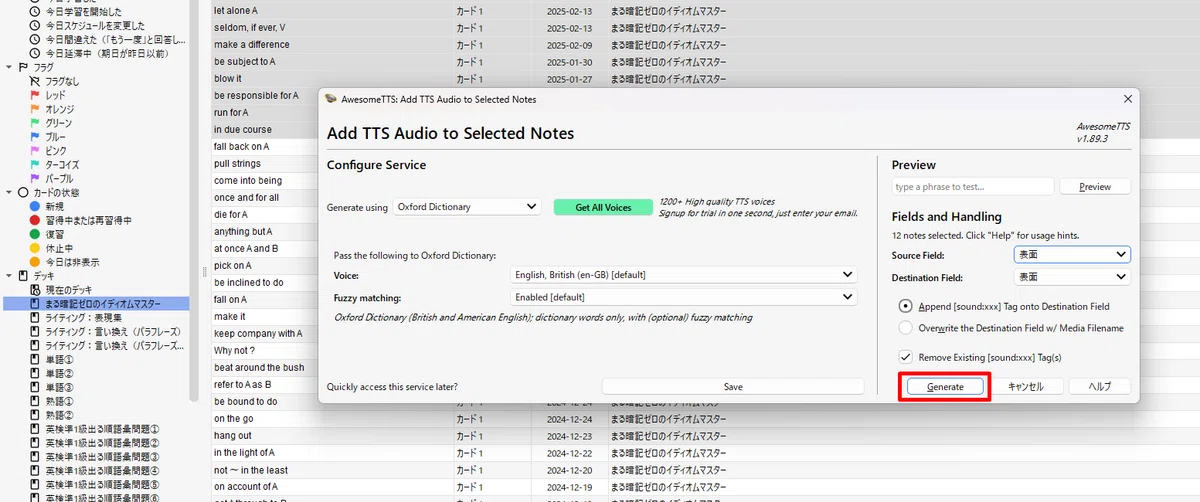This screenshot has height=502, width=1200.
Task: Click deck icon for 単語①
Action: coord(36,359)
